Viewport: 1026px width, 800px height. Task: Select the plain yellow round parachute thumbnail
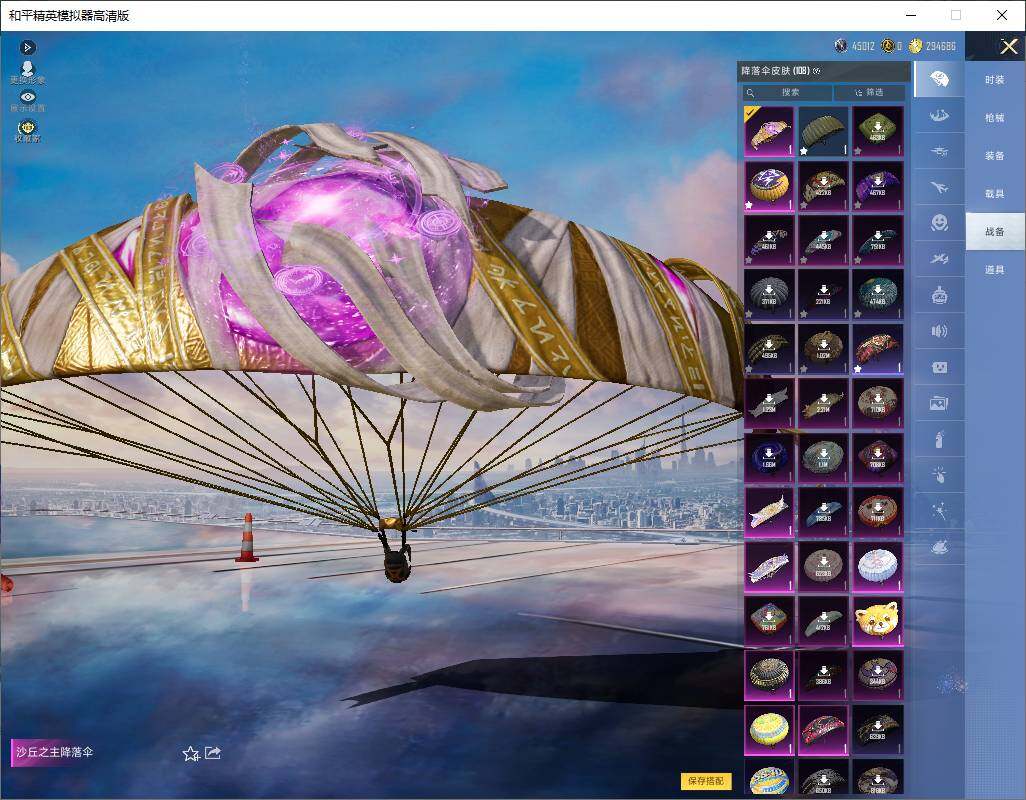click(x=769, y=729)
